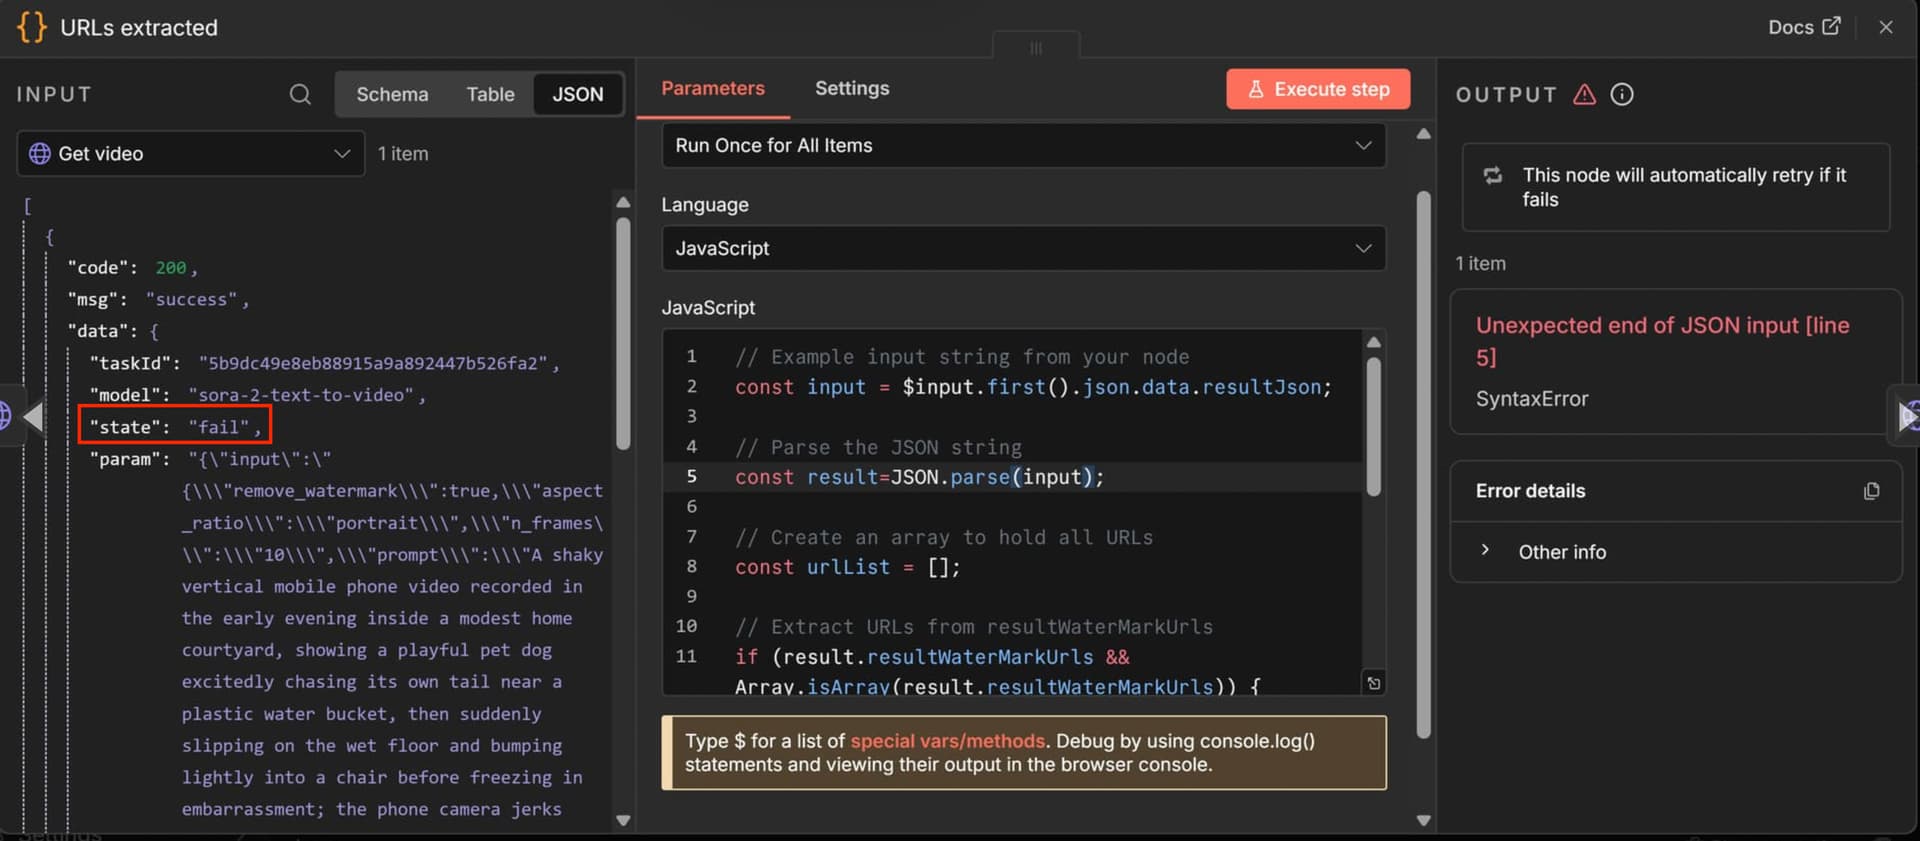The height and width of the screenshot is (841, 1920).
Task: Switch input view to Table
Action: 490,94
